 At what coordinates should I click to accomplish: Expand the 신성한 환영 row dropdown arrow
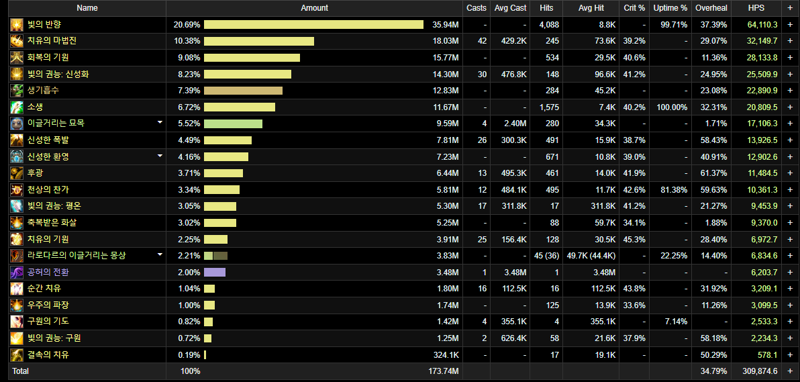point(160,156)
